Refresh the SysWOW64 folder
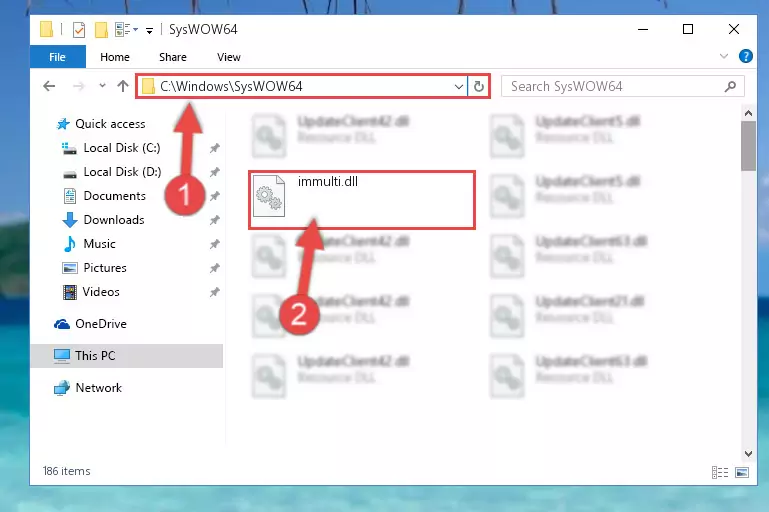 point(479,87)
